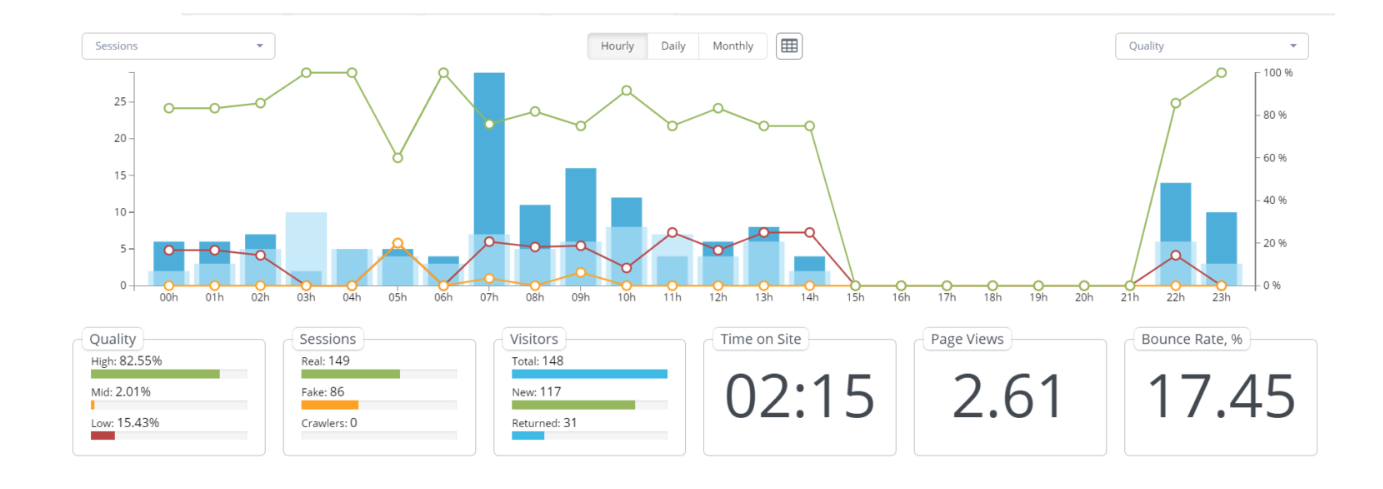Click the orange data point at 05h

(398, 243)
